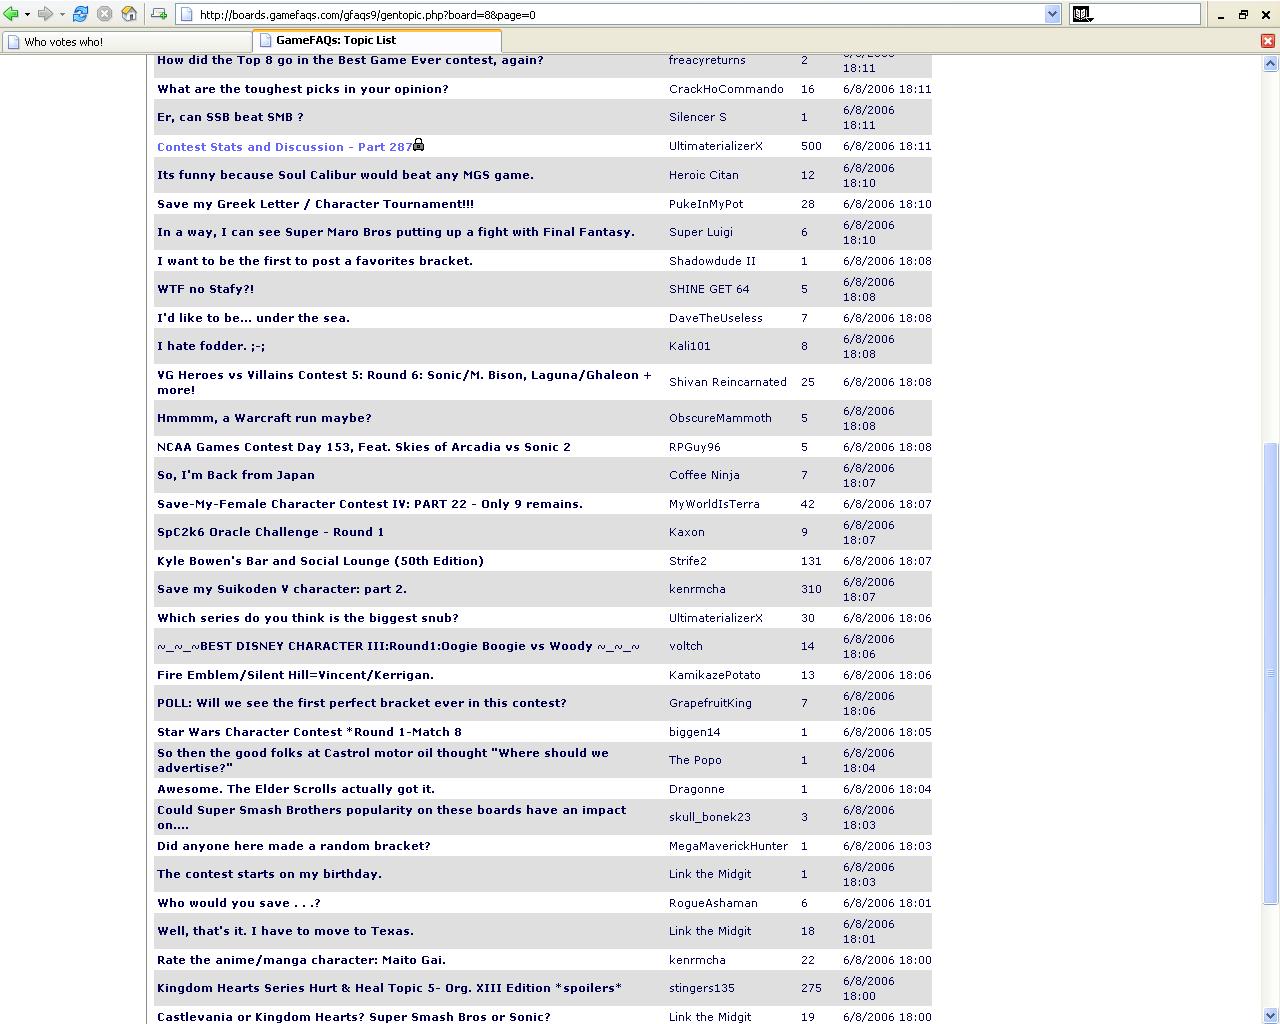Open the 'WTF no Stafy?!' topic
Viewport: 1280px width, 1024px height.
[205, 289]
